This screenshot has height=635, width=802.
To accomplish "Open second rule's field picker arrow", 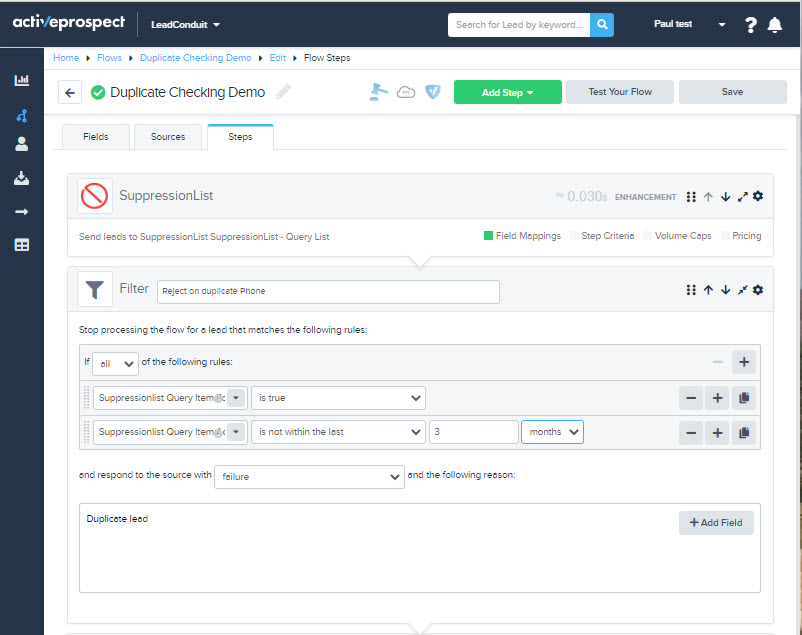I will point(236,432).
